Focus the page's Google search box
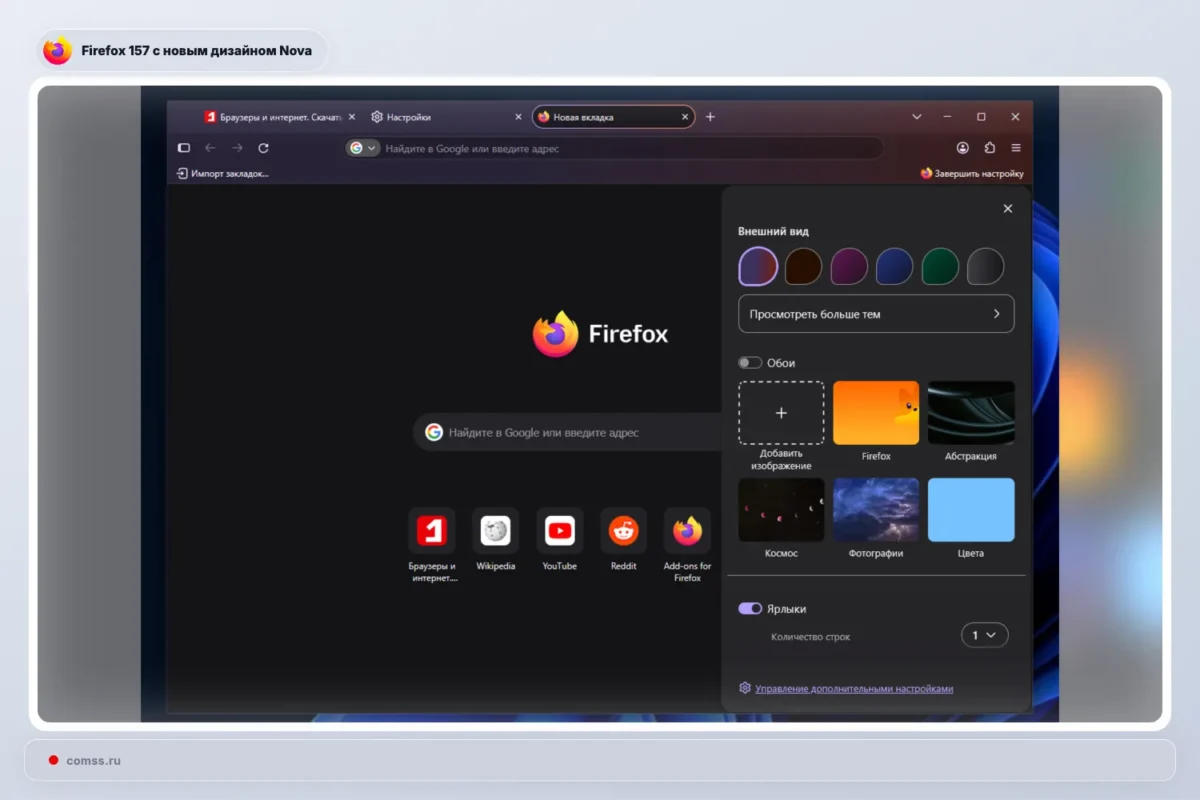The height and width of the screenshot is (800, 1200). tap(568, 432)
